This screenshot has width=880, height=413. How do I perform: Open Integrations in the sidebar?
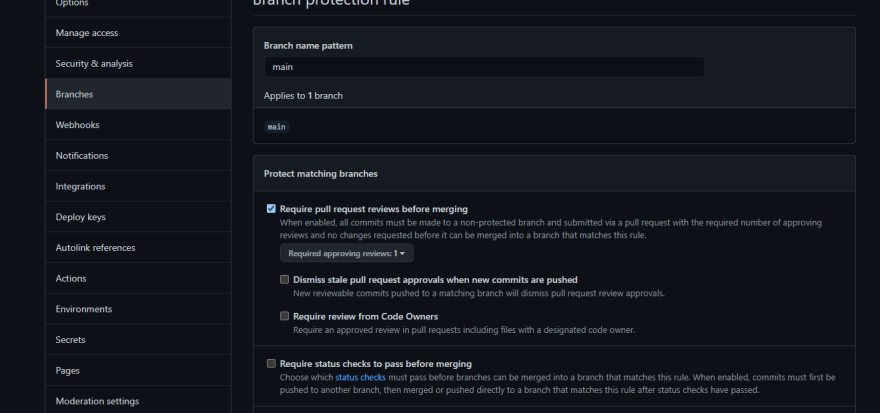click(138, 186)
